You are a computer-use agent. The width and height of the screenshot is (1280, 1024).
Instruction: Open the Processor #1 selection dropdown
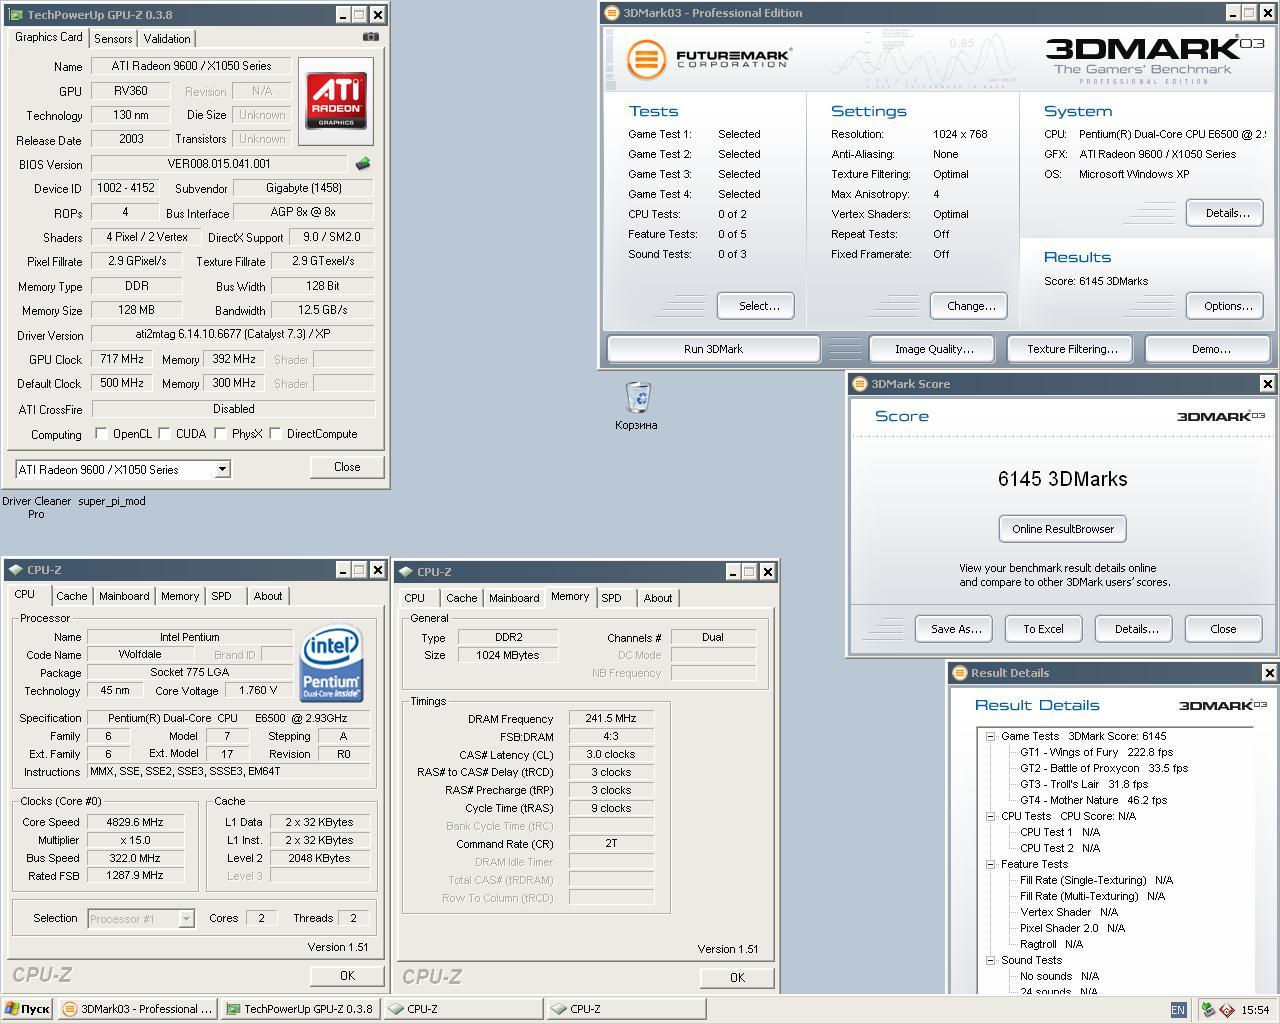tap(186, 918)
